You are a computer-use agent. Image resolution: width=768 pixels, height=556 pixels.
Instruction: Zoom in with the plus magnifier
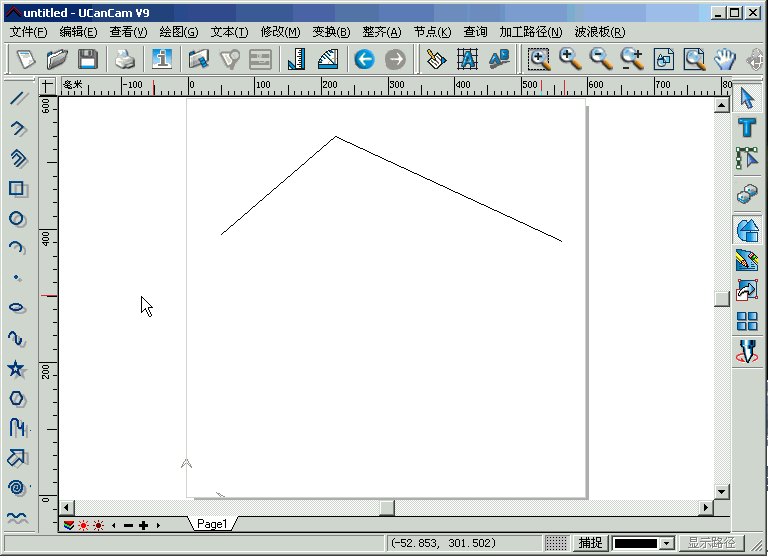click(570, 59)
